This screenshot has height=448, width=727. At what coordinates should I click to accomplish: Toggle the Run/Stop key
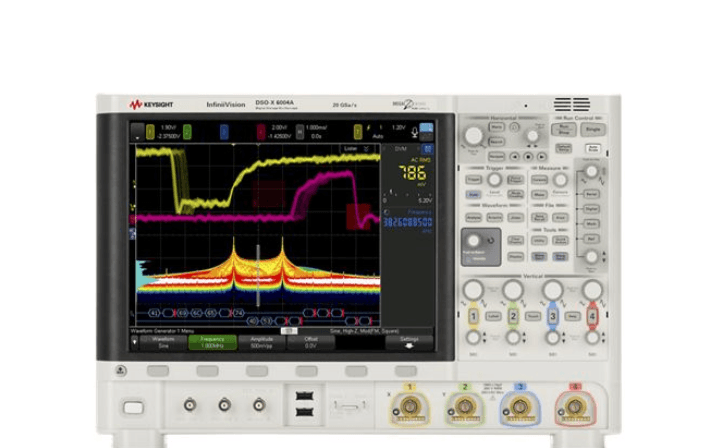click(x=564, y=129)
